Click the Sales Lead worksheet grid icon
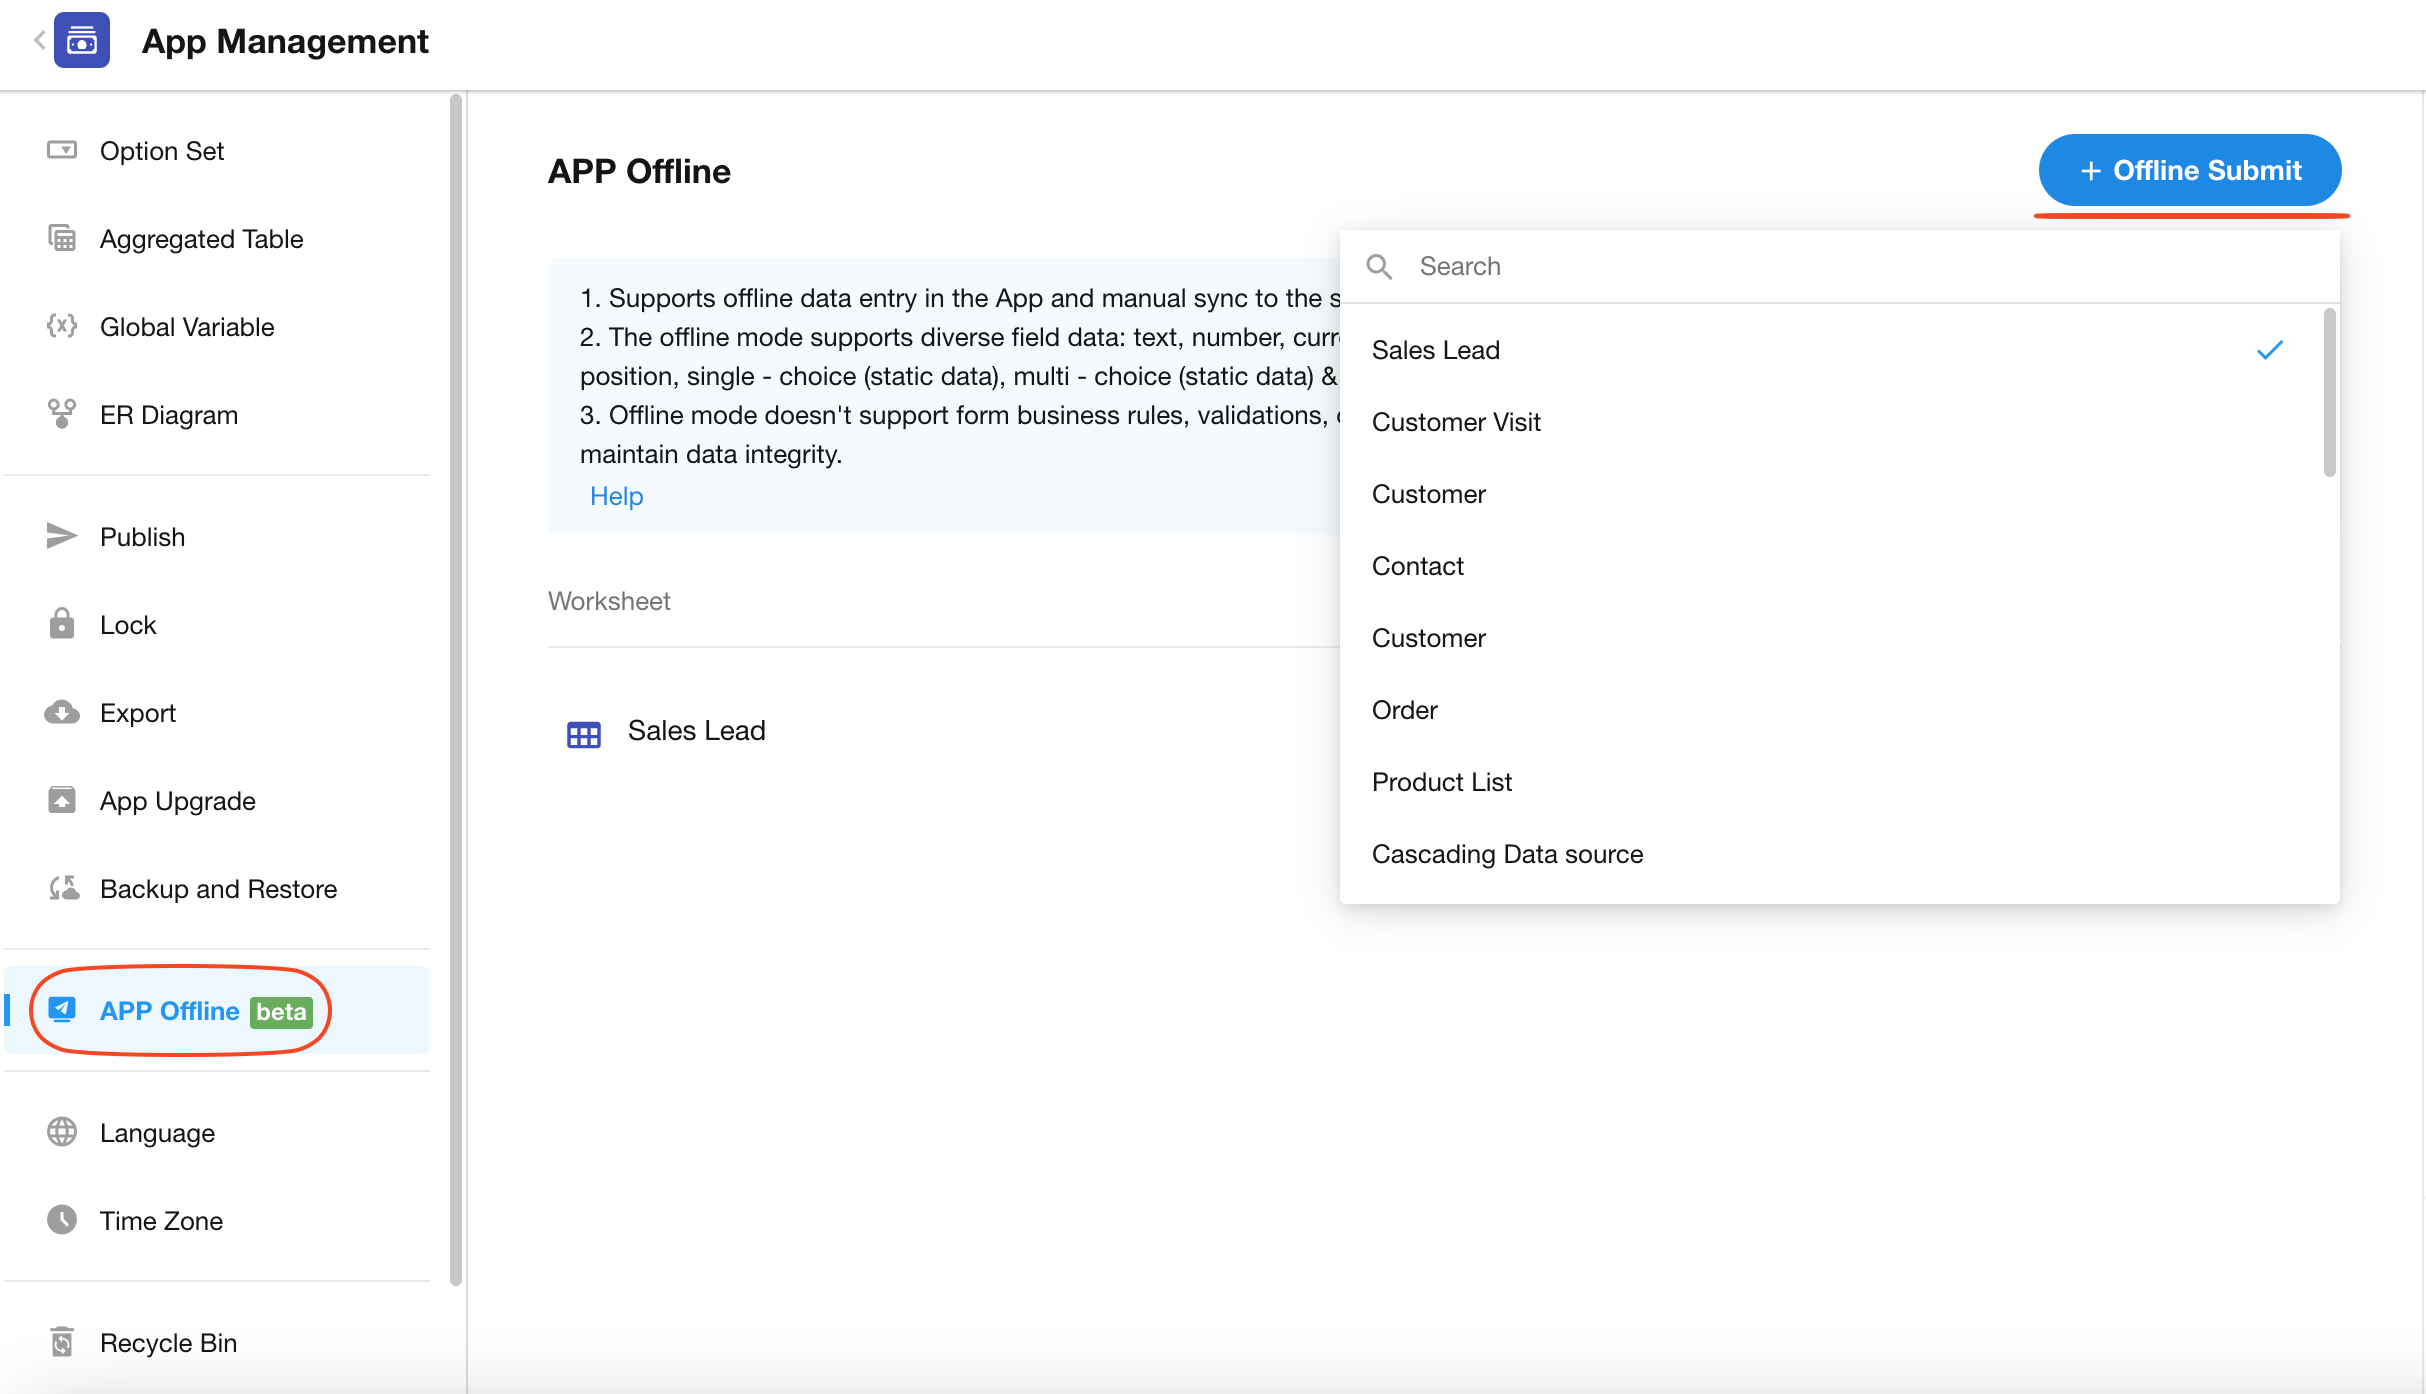Screen dimensions: 2426x1394 point(584,734)
